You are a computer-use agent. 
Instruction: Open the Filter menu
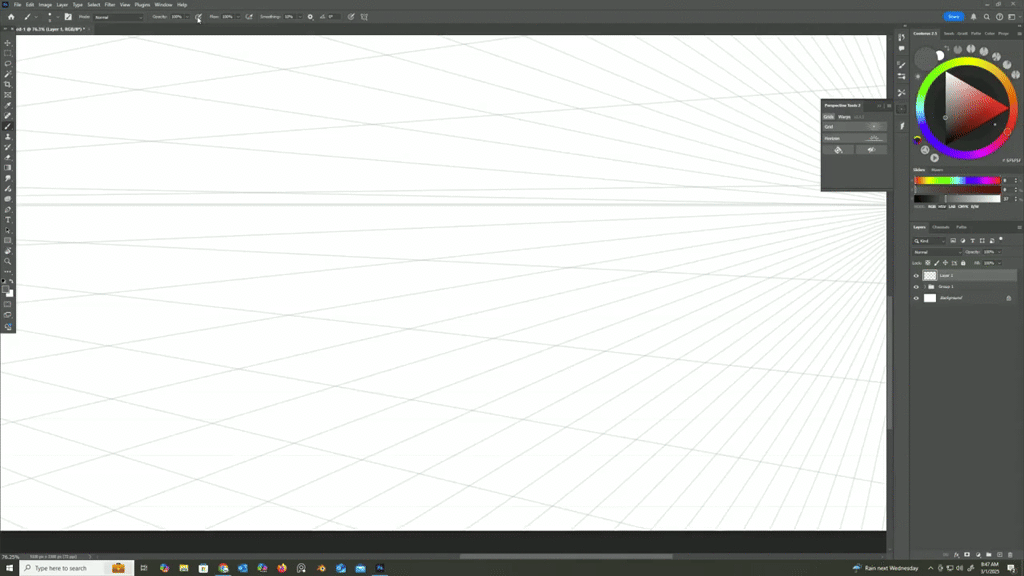pos(110,5)
